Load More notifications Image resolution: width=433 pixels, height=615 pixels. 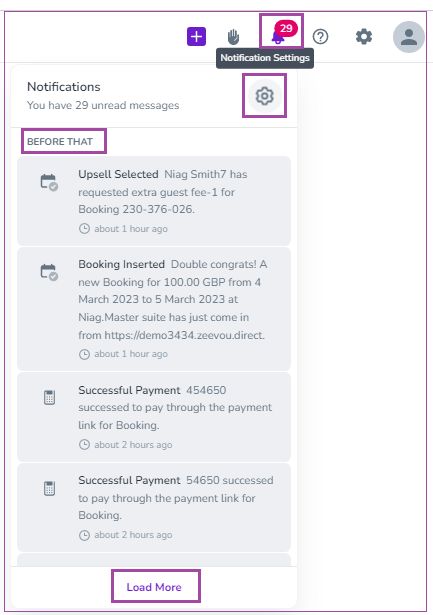click(x=154, y=587)
